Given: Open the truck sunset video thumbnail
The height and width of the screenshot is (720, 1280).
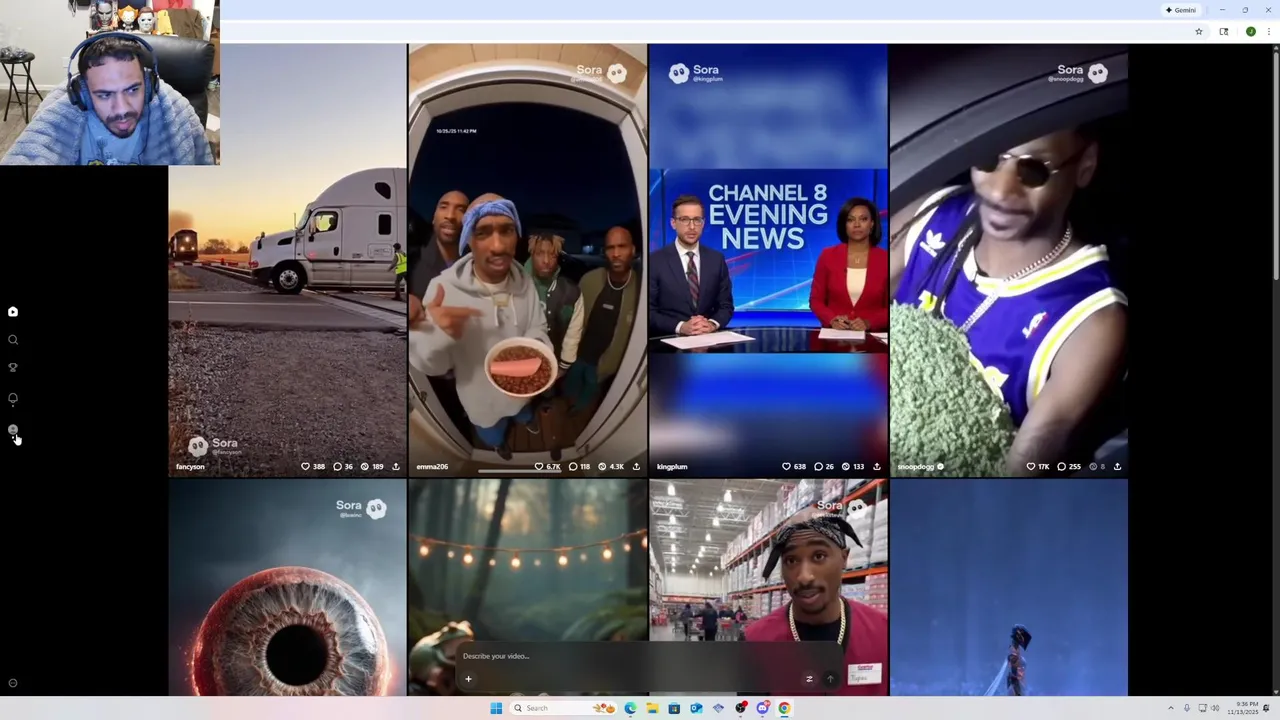Looking at the screenshot, I should [288, 260].
